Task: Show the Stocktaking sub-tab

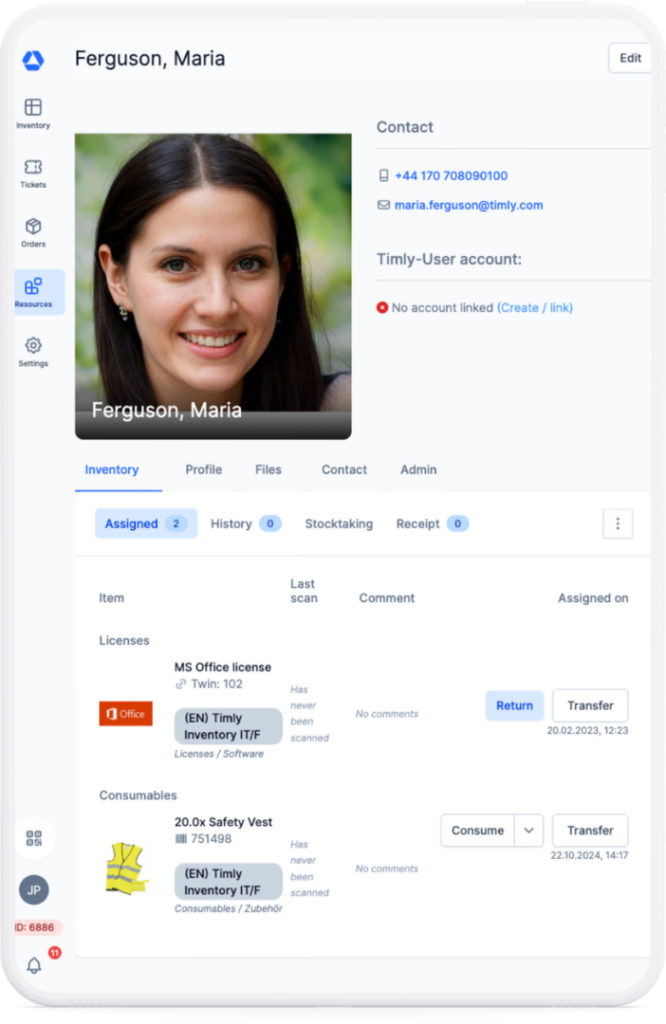Action: [x=338, y=523]
